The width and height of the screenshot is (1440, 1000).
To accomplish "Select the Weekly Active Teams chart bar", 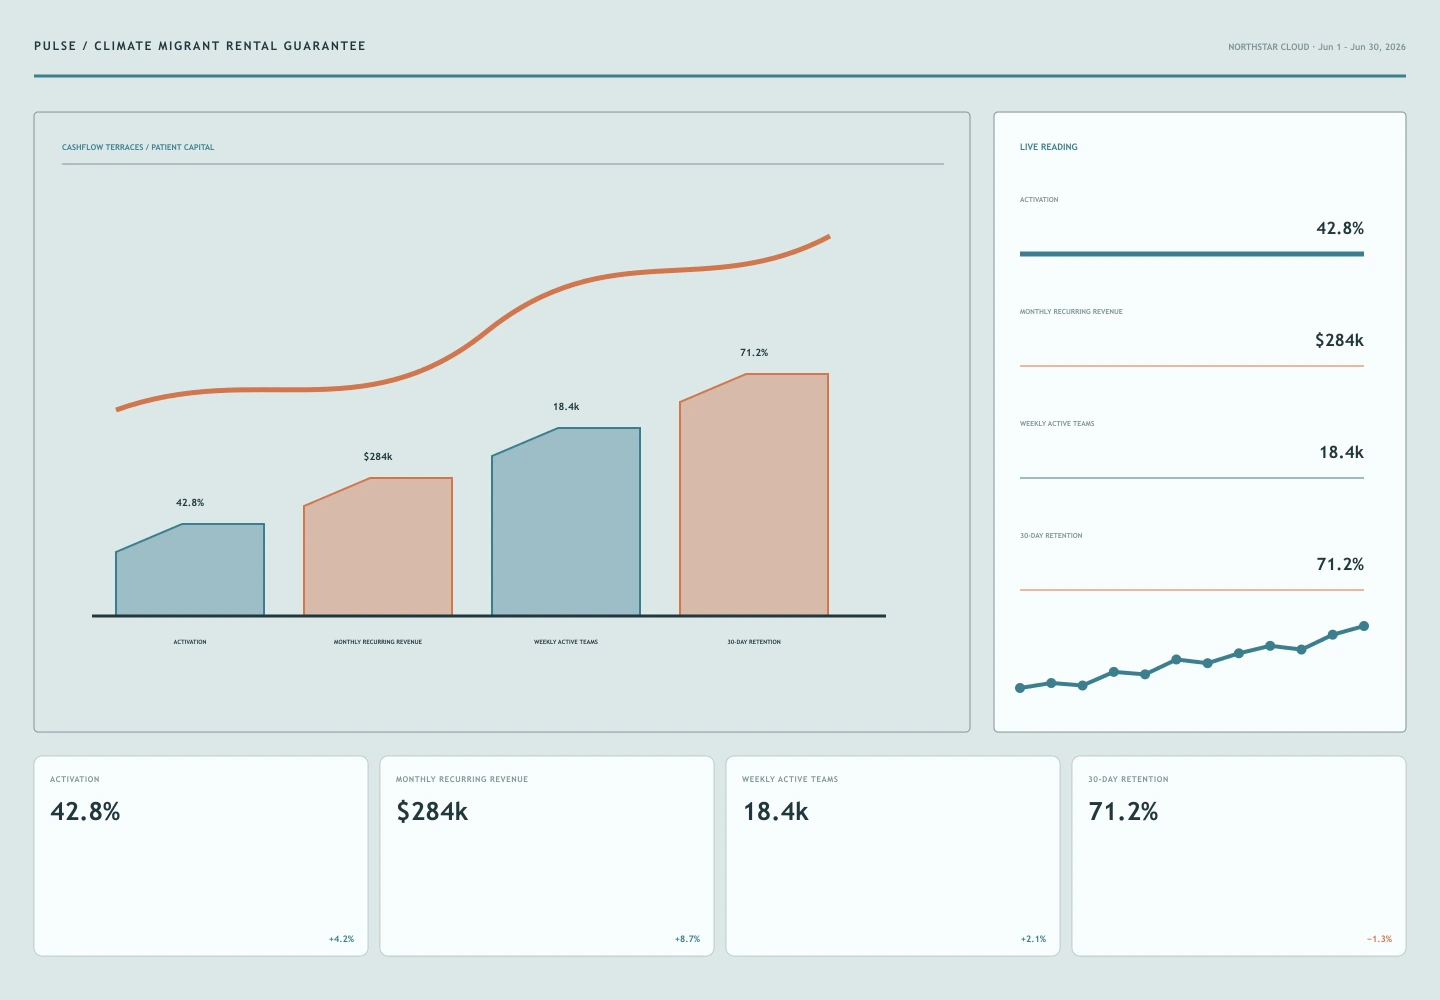I will point(566,522).
